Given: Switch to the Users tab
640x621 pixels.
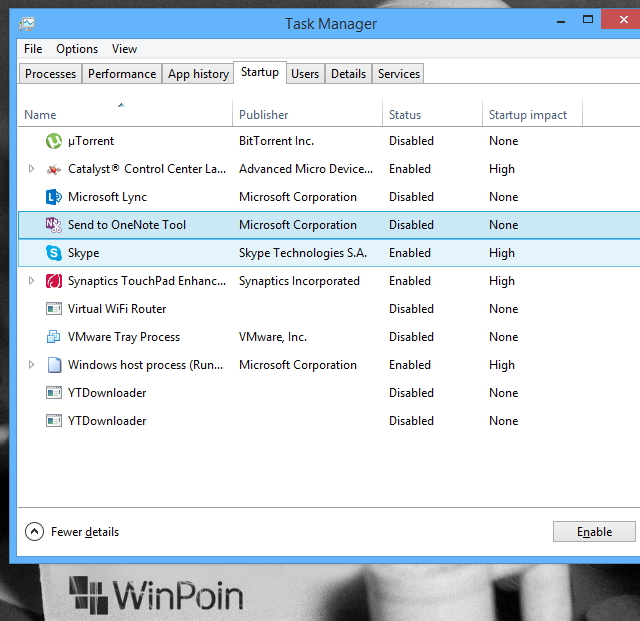Looking at the screenshot, I should (x=305, y=74).
